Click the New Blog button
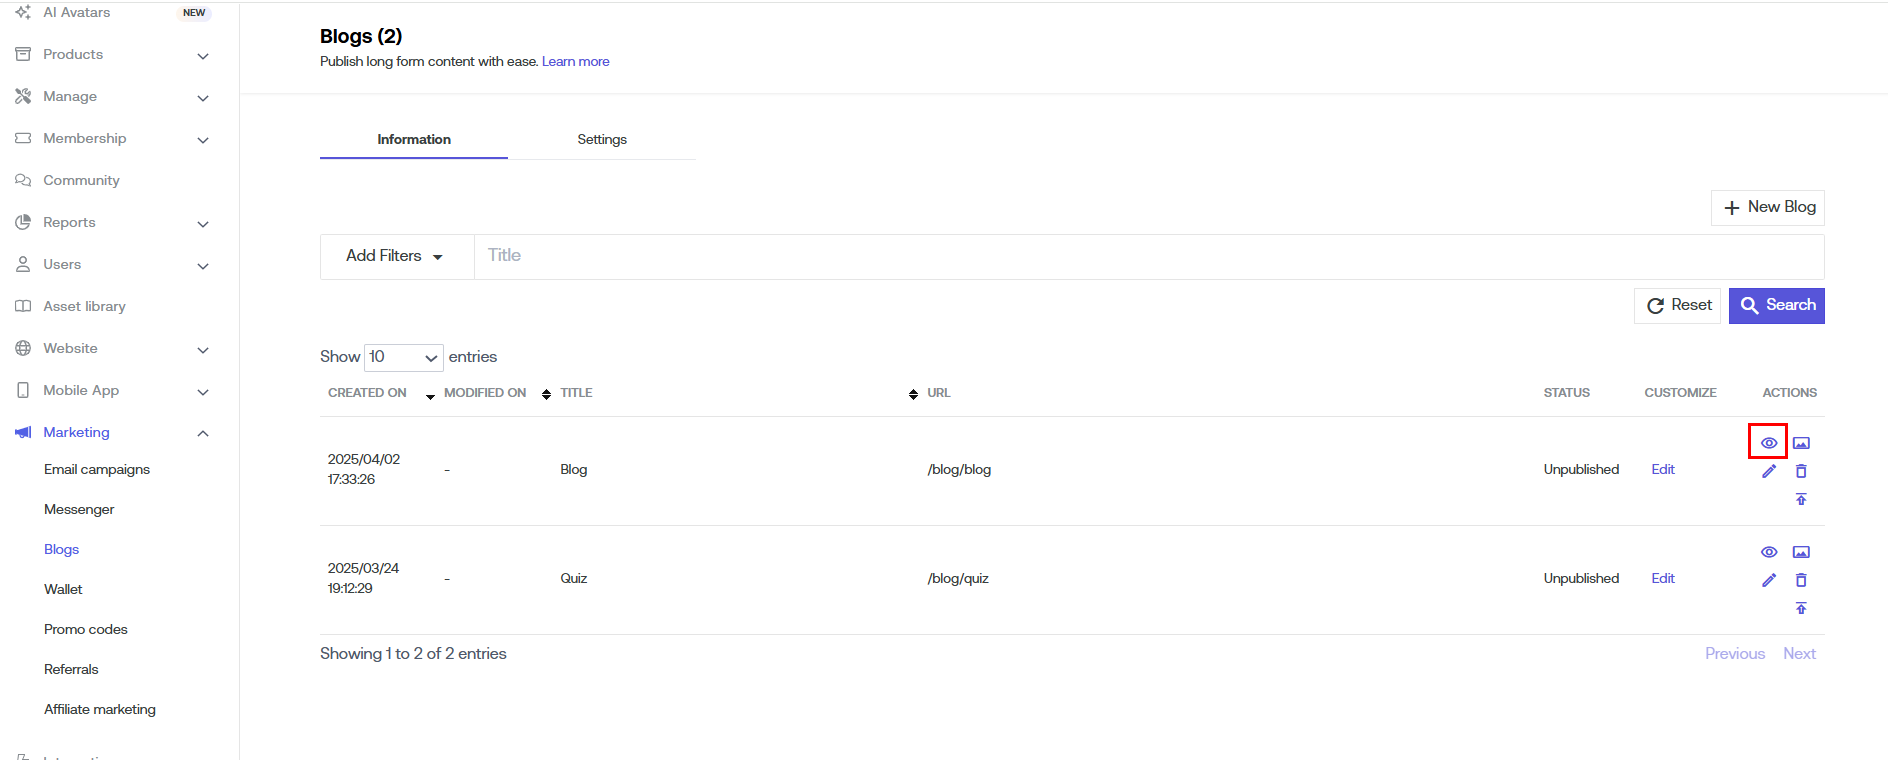 [1768, 207]
